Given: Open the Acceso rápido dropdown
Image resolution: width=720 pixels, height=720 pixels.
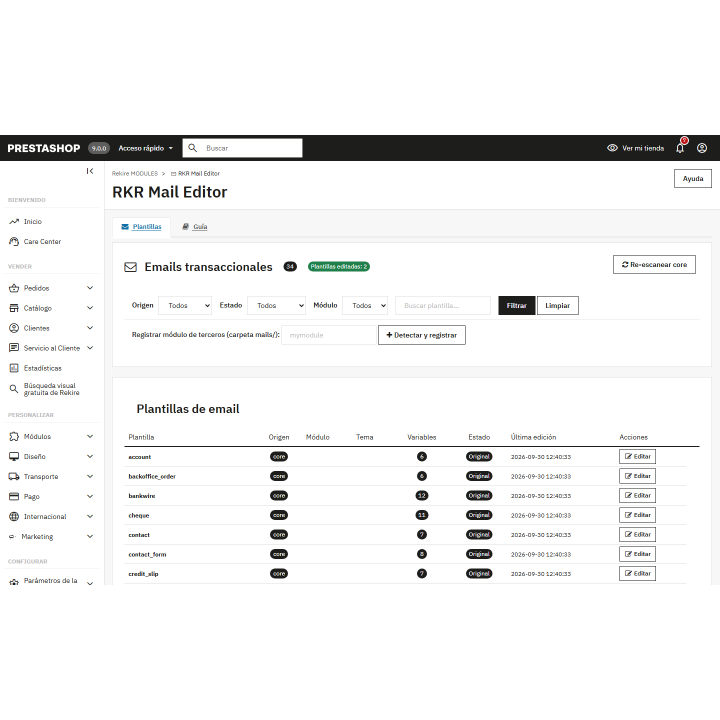Looking at the screenshot, I should pyautogui.click(x=146, y=148).
